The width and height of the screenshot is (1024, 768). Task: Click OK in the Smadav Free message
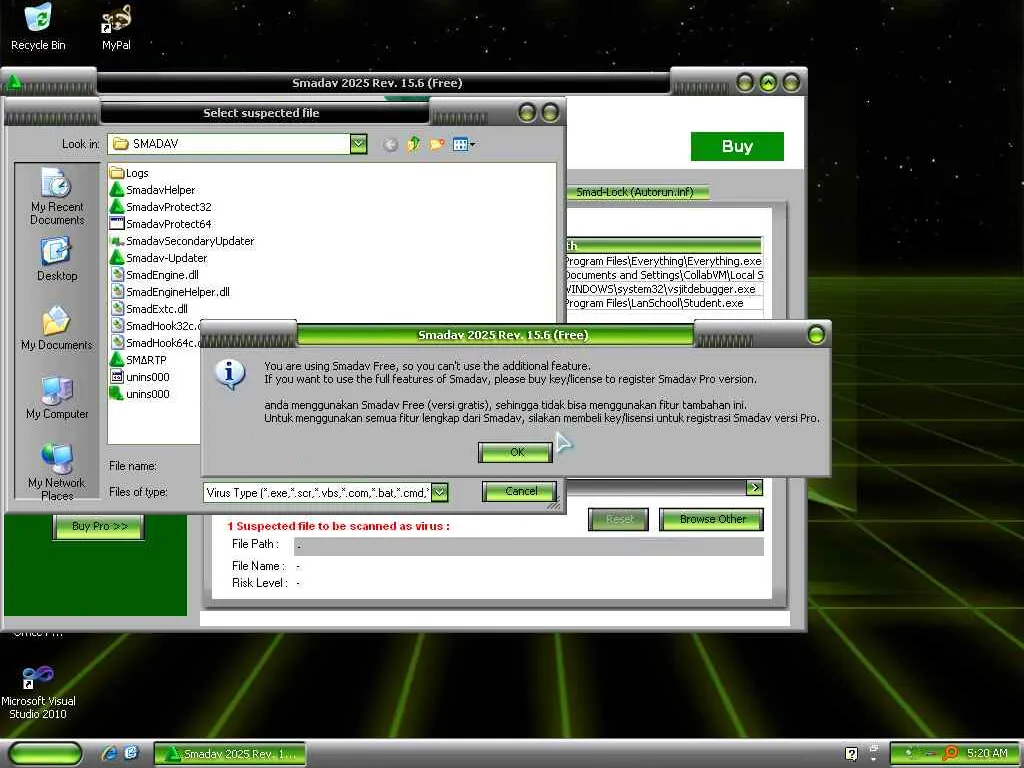(x=515, y=452)
